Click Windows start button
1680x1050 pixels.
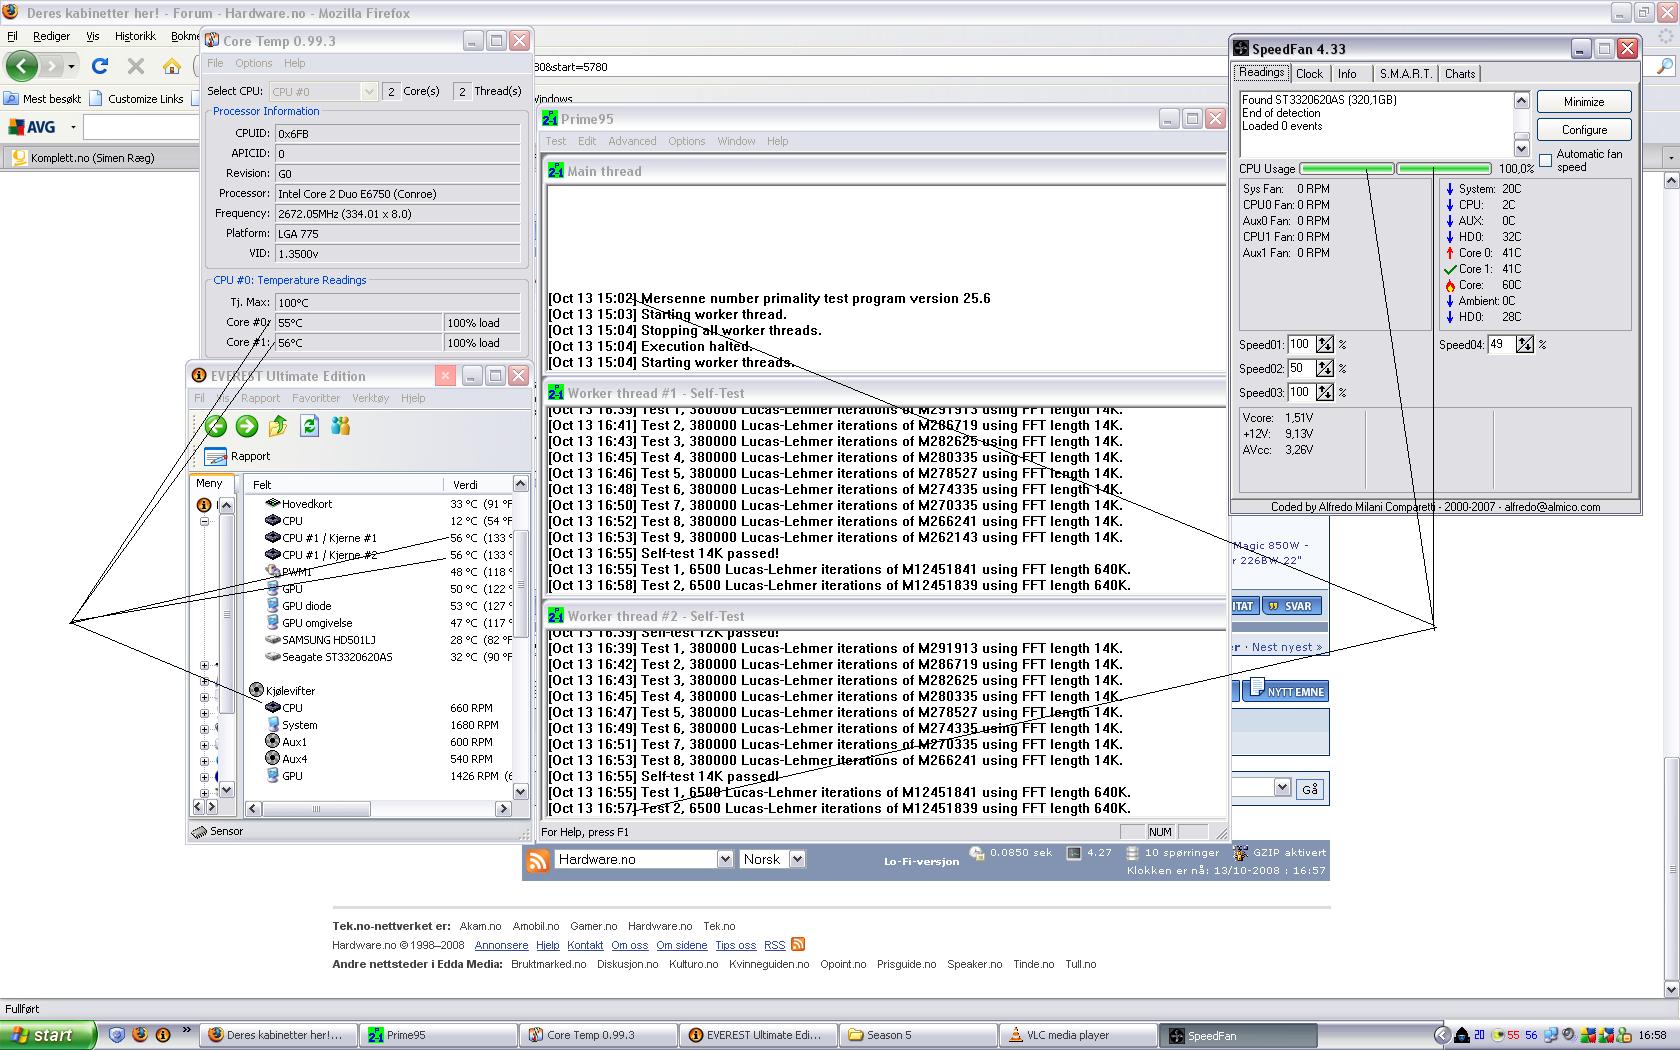coord(48,1035)
